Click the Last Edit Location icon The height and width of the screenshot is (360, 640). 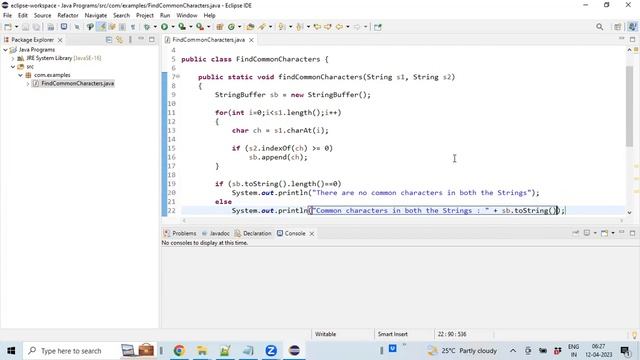pyautogui.click(x=317, y=27)
